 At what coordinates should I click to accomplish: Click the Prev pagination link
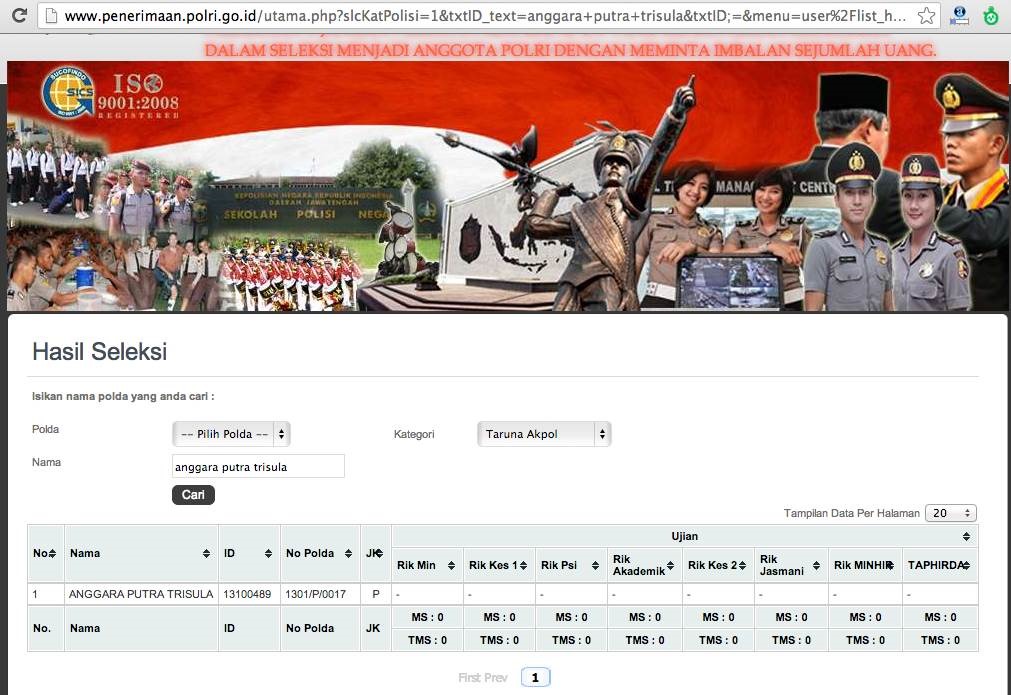click(x=496, y=678)
